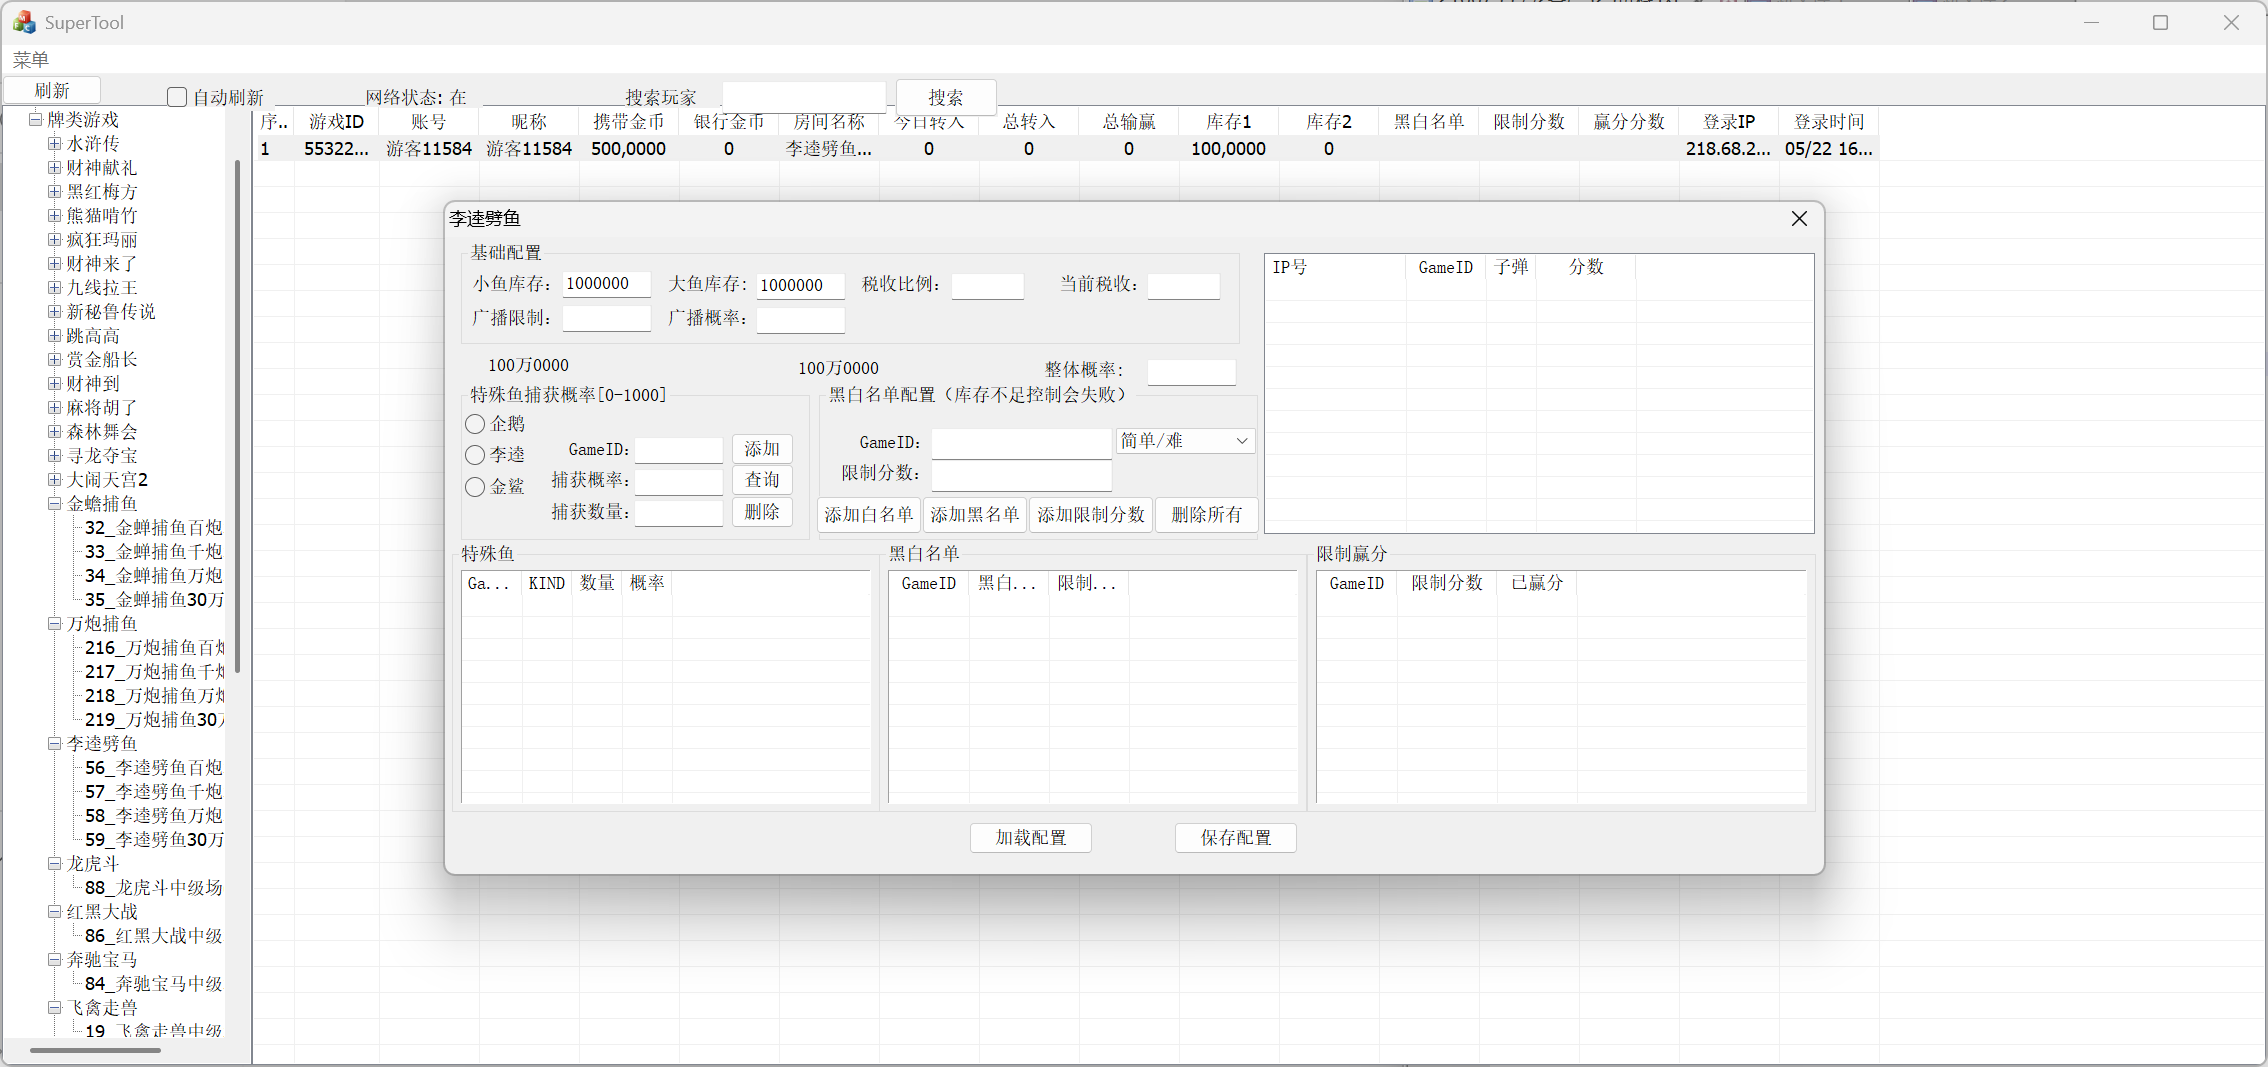Image resolution: width=2268 pixels, height=1067 pixels.
Task: Click the 添加白名单 button
Action: coord(868,515)
